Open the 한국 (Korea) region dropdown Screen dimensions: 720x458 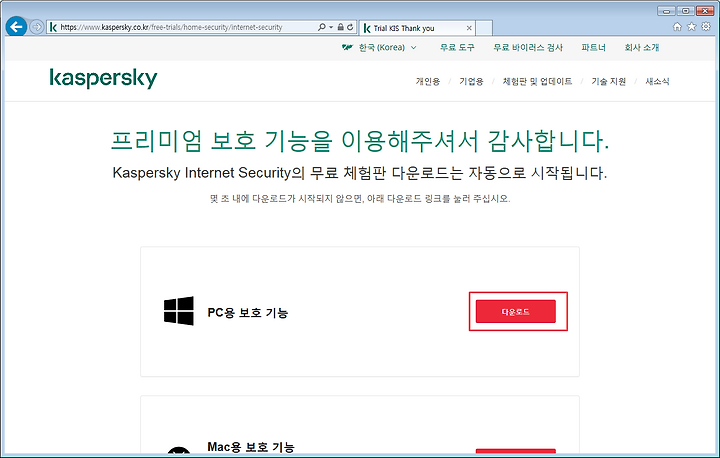click(x=388, y=47)
